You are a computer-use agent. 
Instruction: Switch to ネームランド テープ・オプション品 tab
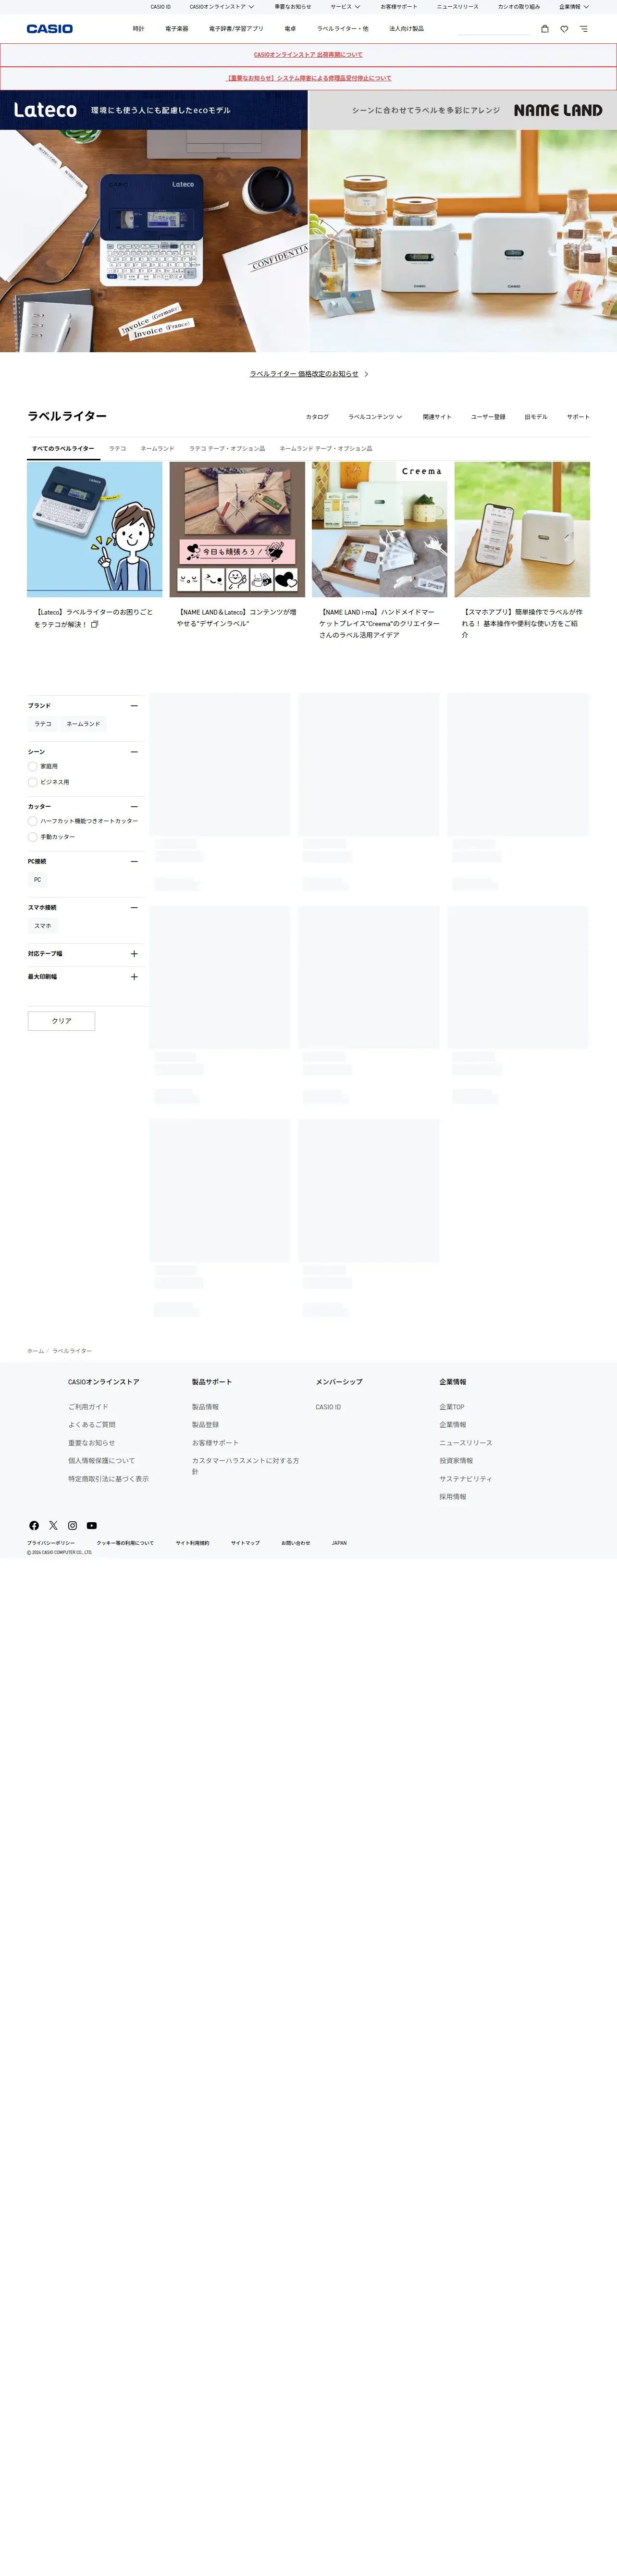point(326,449)
